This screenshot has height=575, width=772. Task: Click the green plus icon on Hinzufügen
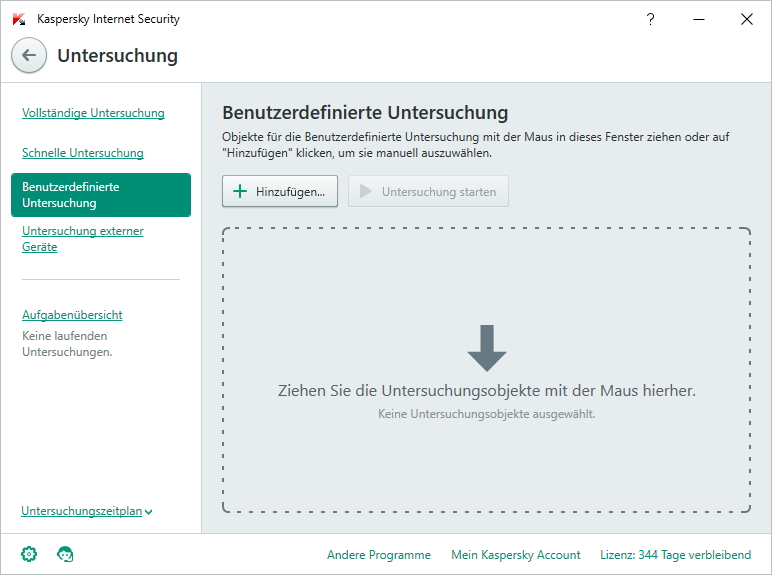(240, 191)
